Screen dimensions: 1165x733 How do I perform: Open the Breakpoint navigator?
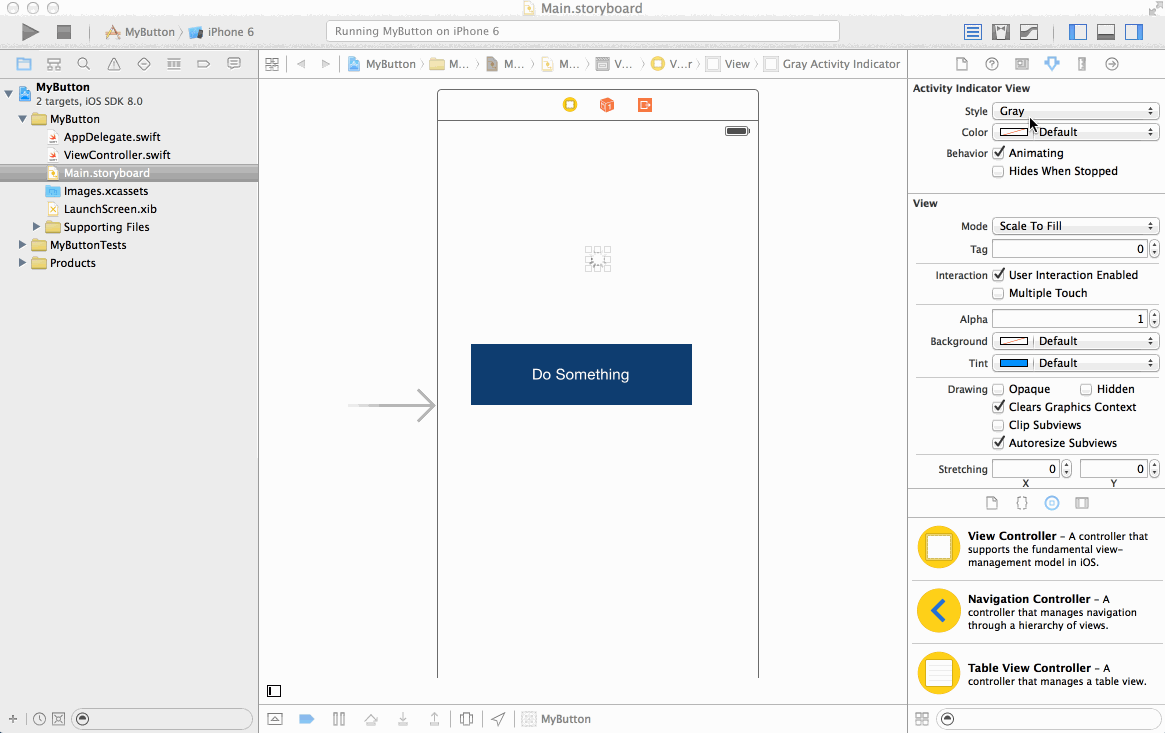(x=204, y=64)
